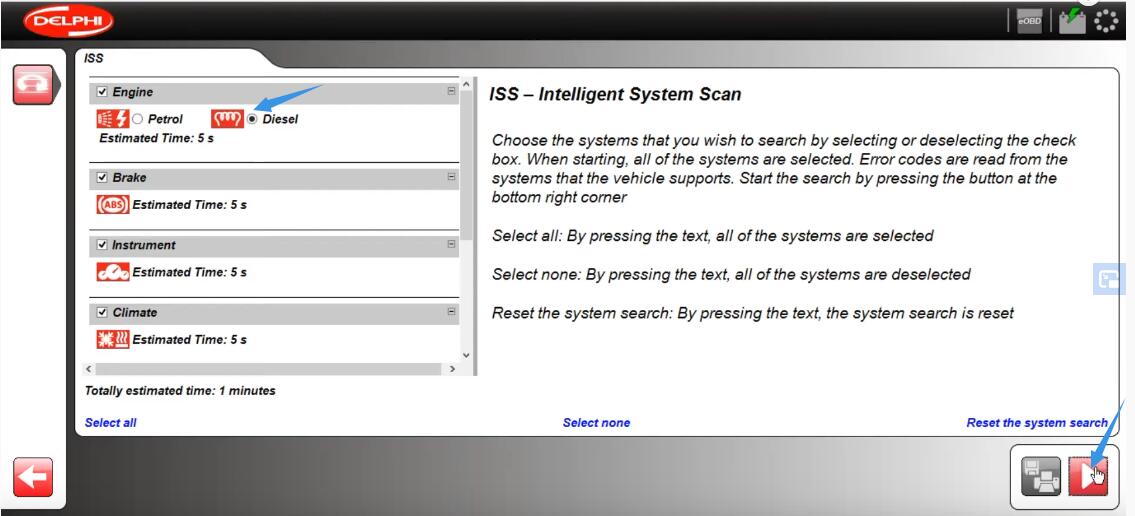
Task: Click the petrol spark ignition icon
Action: 112,119
